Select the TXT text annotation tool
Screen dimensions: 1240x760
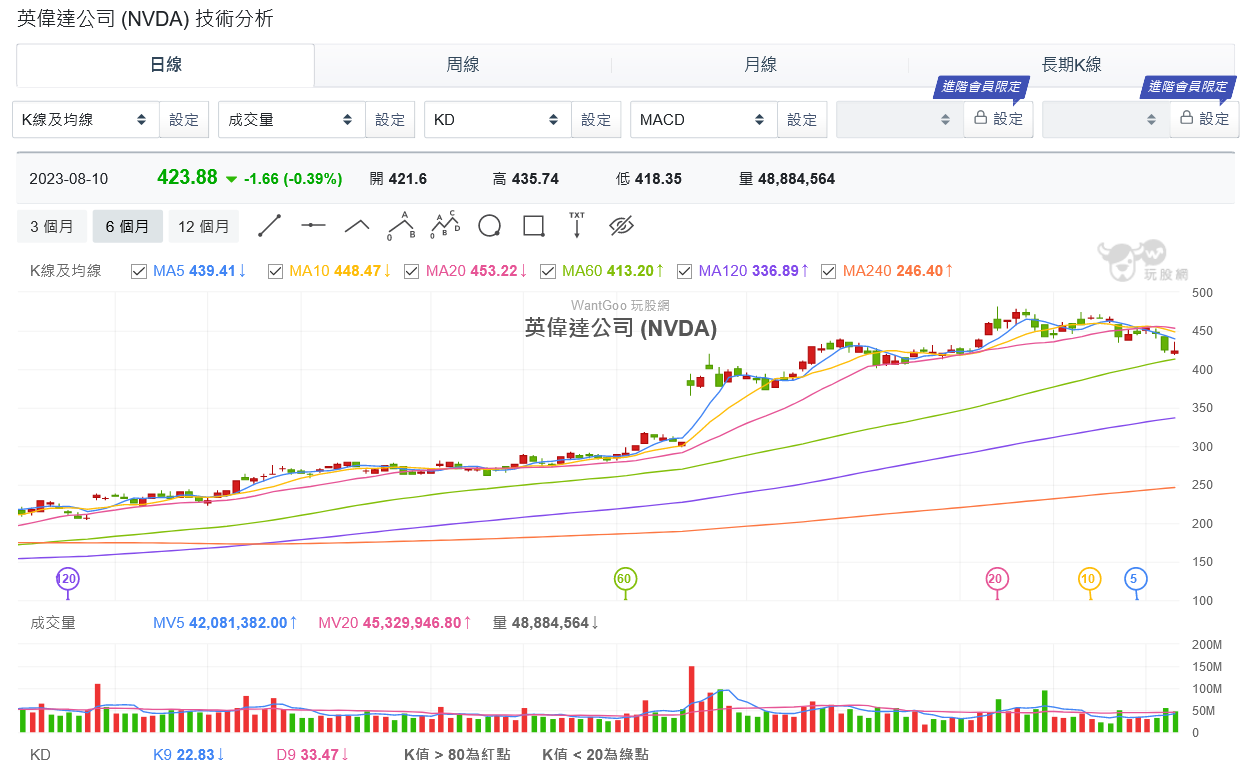(577, 225)
